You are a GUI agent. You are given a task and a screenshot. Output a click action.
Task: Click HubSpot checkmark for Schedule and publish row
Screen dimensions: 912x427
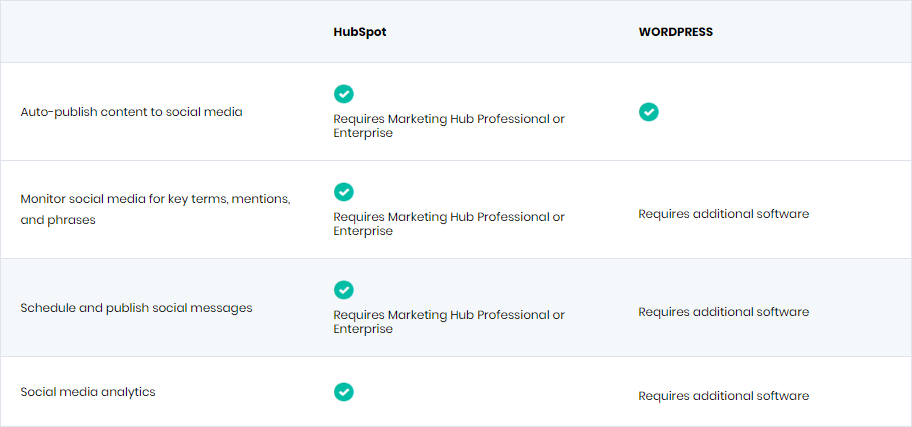pos(343,289)
